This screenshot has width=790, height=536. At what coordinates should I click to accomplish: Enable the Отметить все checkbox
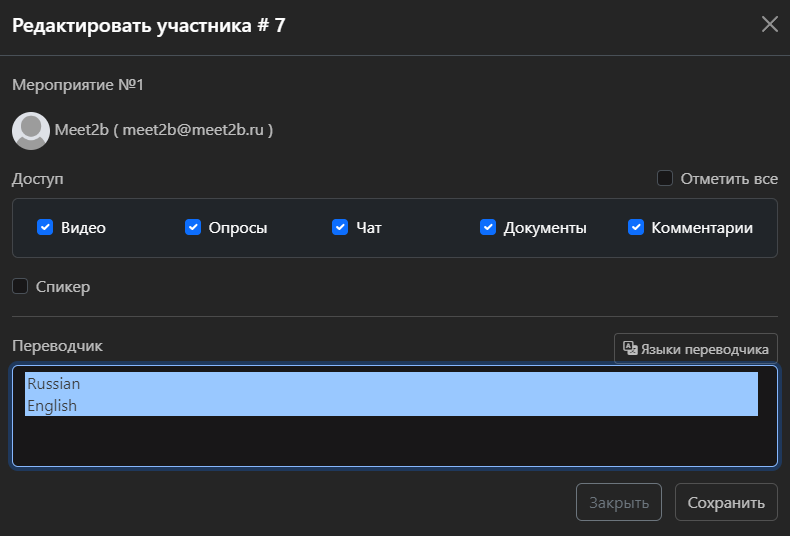665,179
